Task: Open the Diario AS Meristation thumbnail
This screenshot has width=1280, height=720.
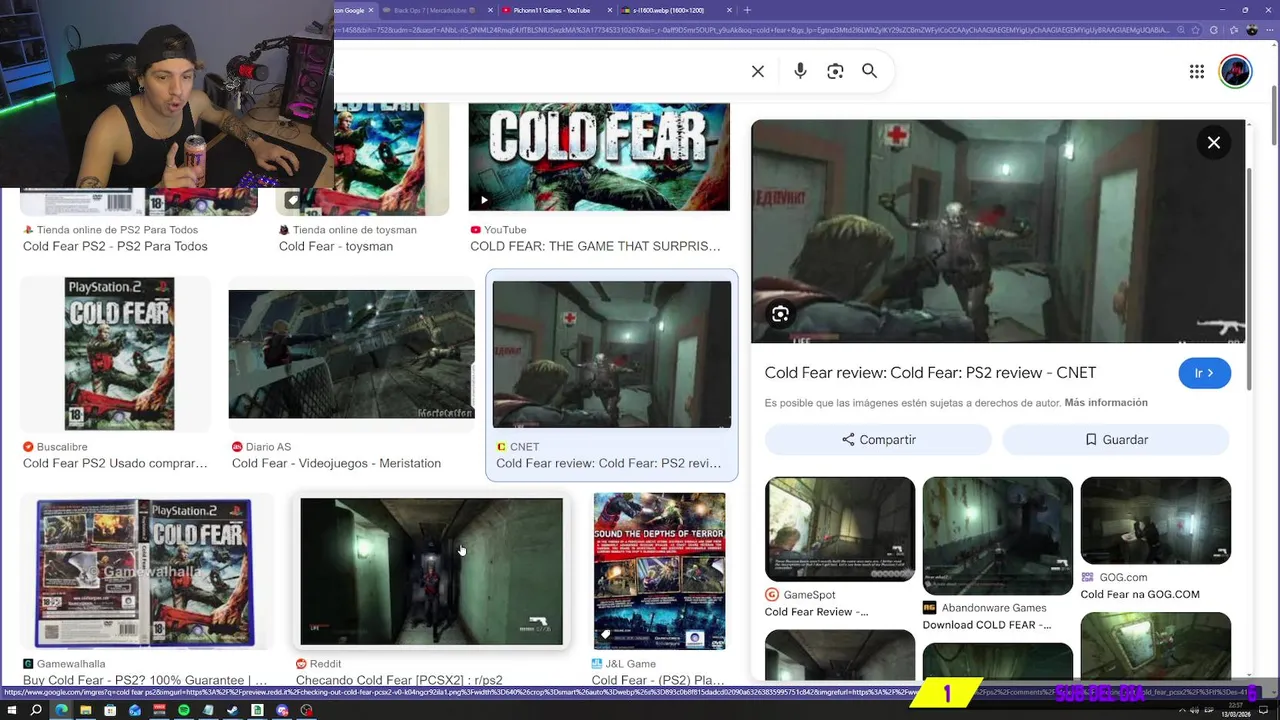Action: coord(351,354)
